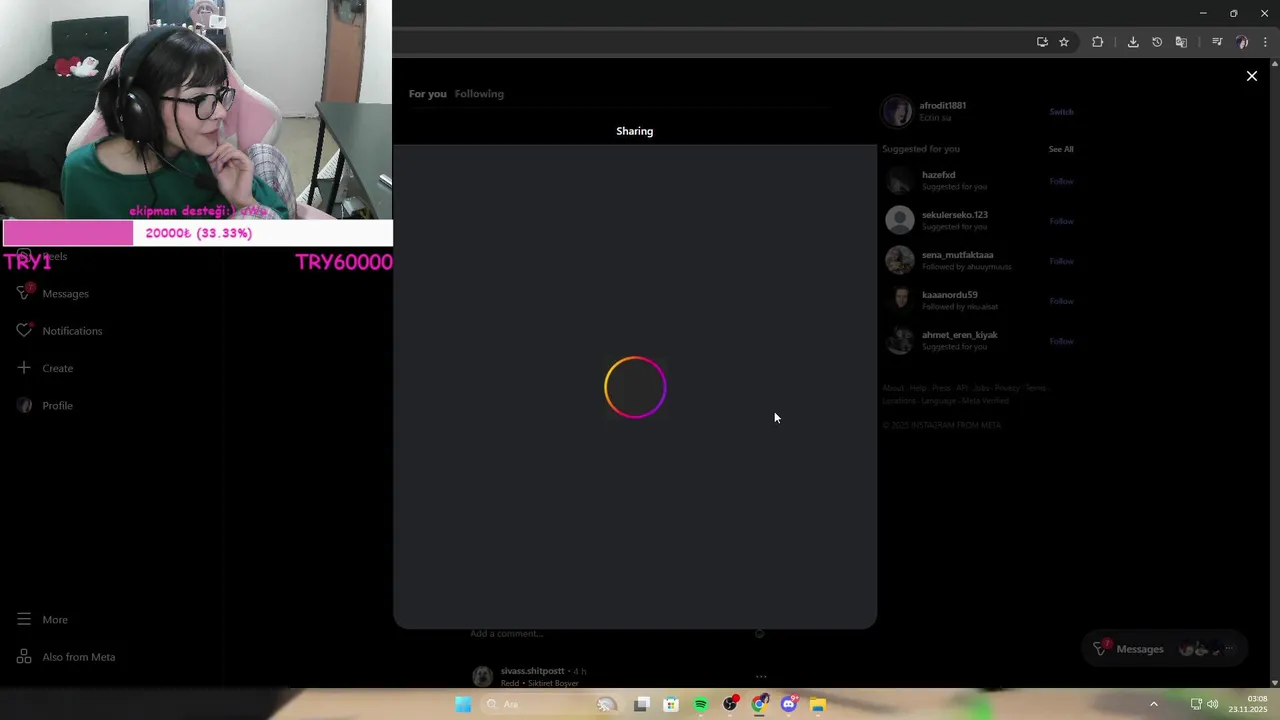The image size is (1280, 720).
Task: Click the install app icon in address bar
Action: click(1042, 42)
